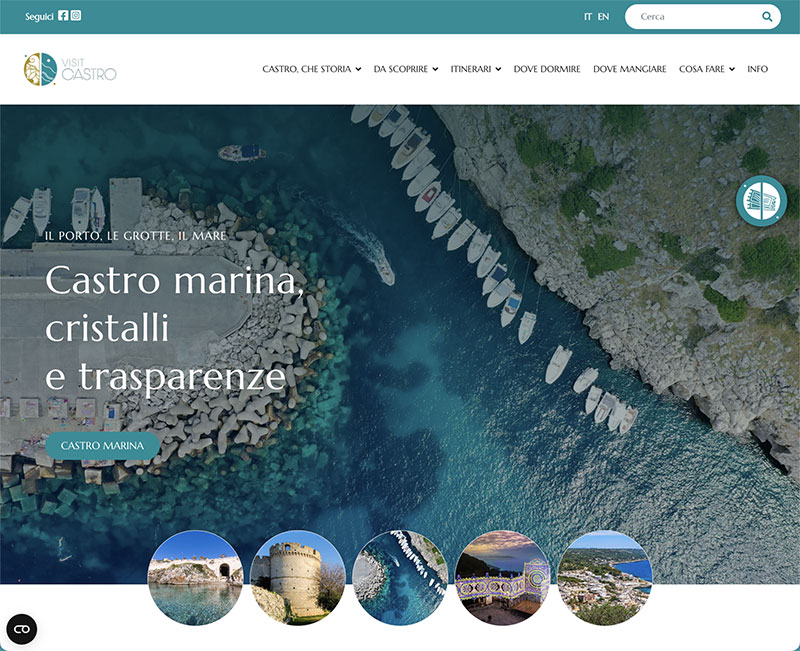Click the Castro Marina button
Viewport: 800px width, 651px height.
(102, 445)
